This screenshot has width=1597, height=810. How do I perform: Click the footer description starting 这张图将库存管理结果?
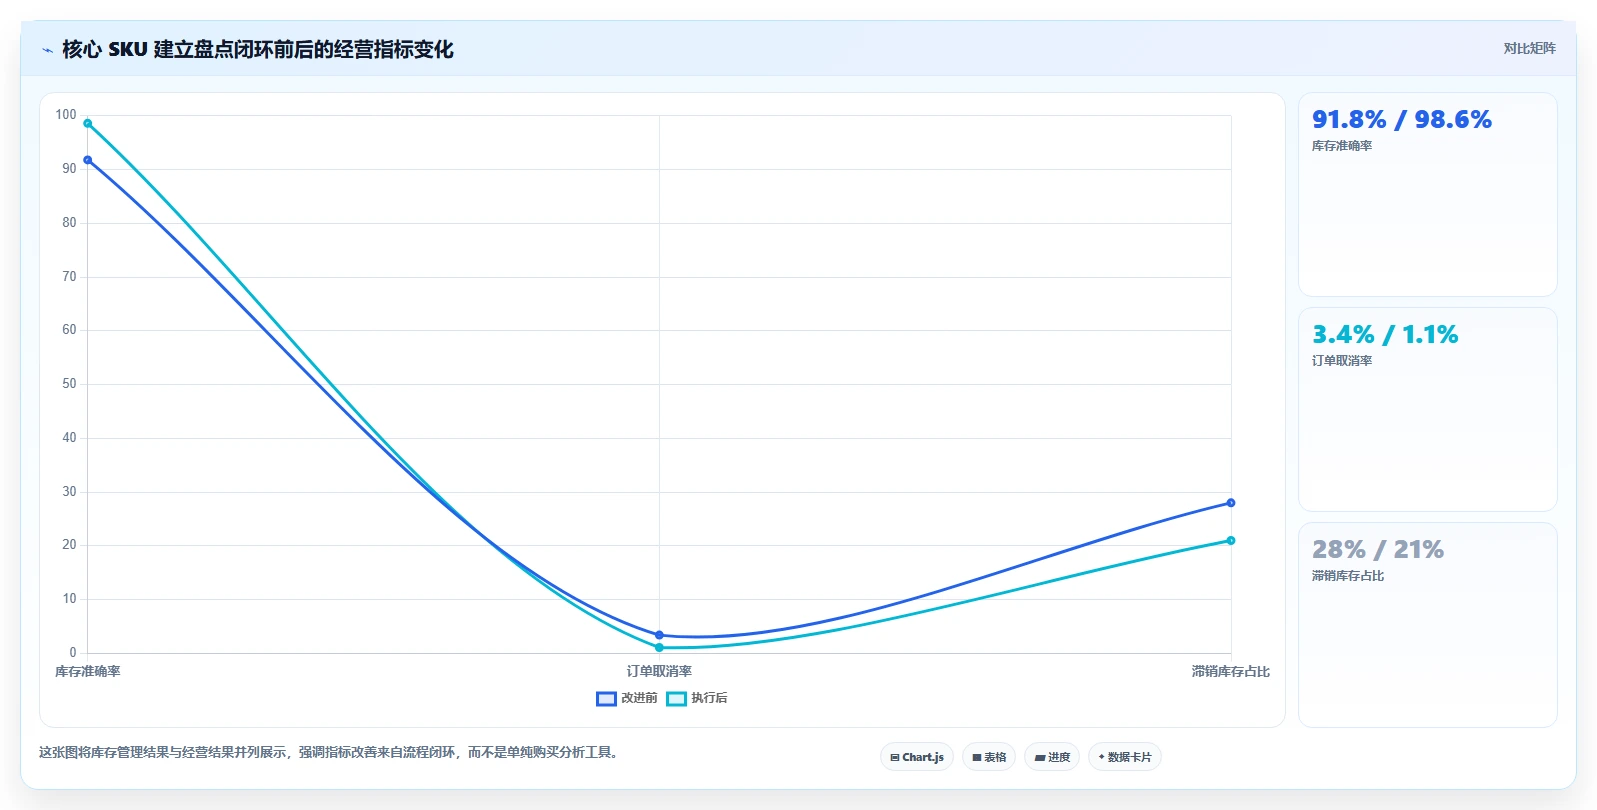pos(331,753)
